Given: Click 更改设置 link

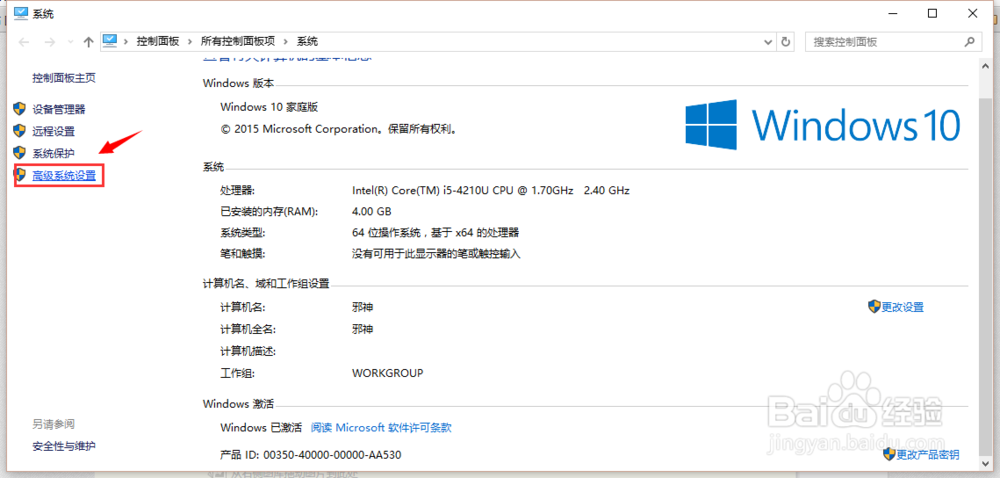Looking at the screenshot, I should [x=902, y=307].
